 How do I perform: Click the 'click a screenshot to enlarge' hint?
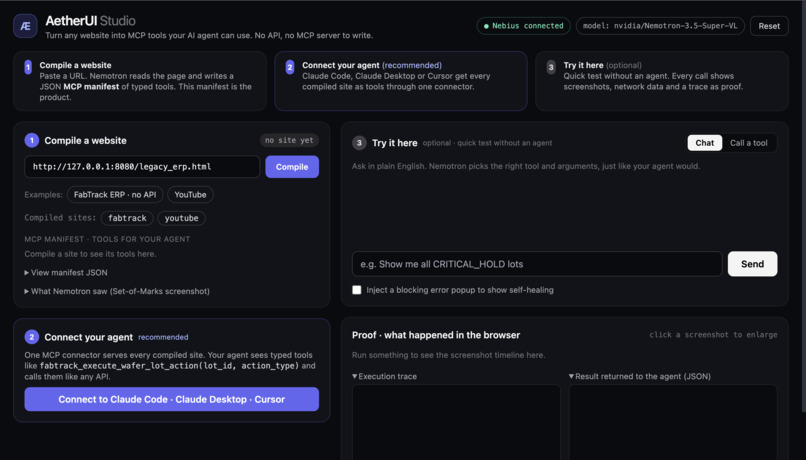click(x=713, y=335)
